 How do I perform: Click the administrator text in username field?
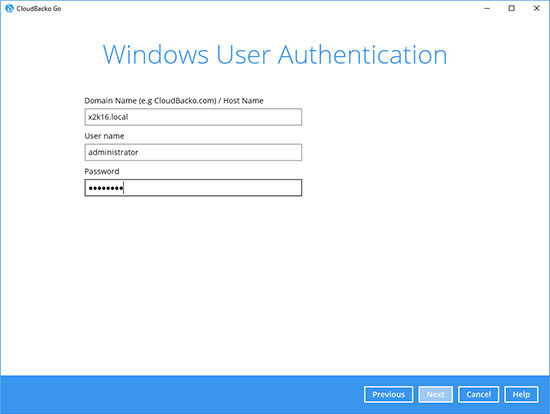click(x=113, y=152)
